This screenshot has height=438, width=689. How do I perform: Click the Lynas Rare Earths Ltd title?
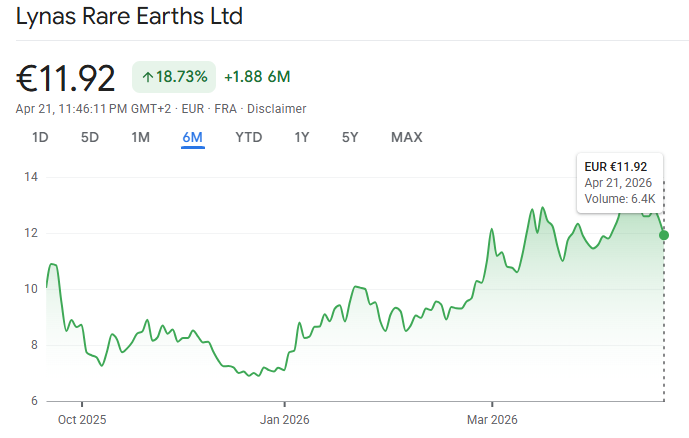coord(129,17)
